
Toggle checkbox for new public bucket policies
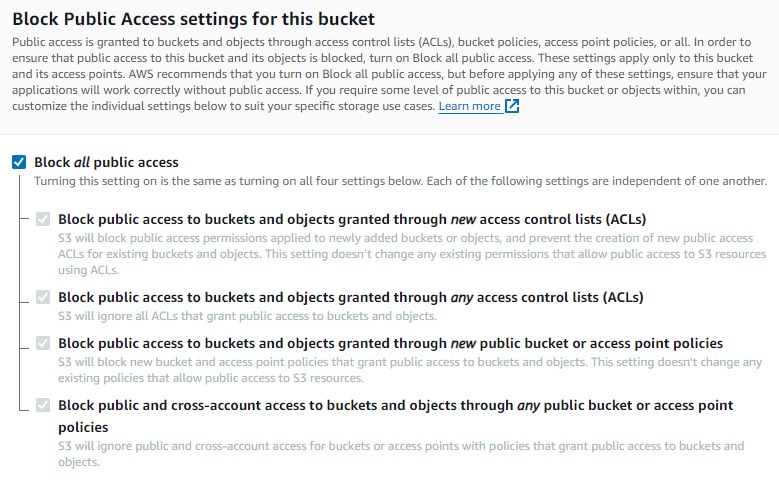tap(43, 343)
